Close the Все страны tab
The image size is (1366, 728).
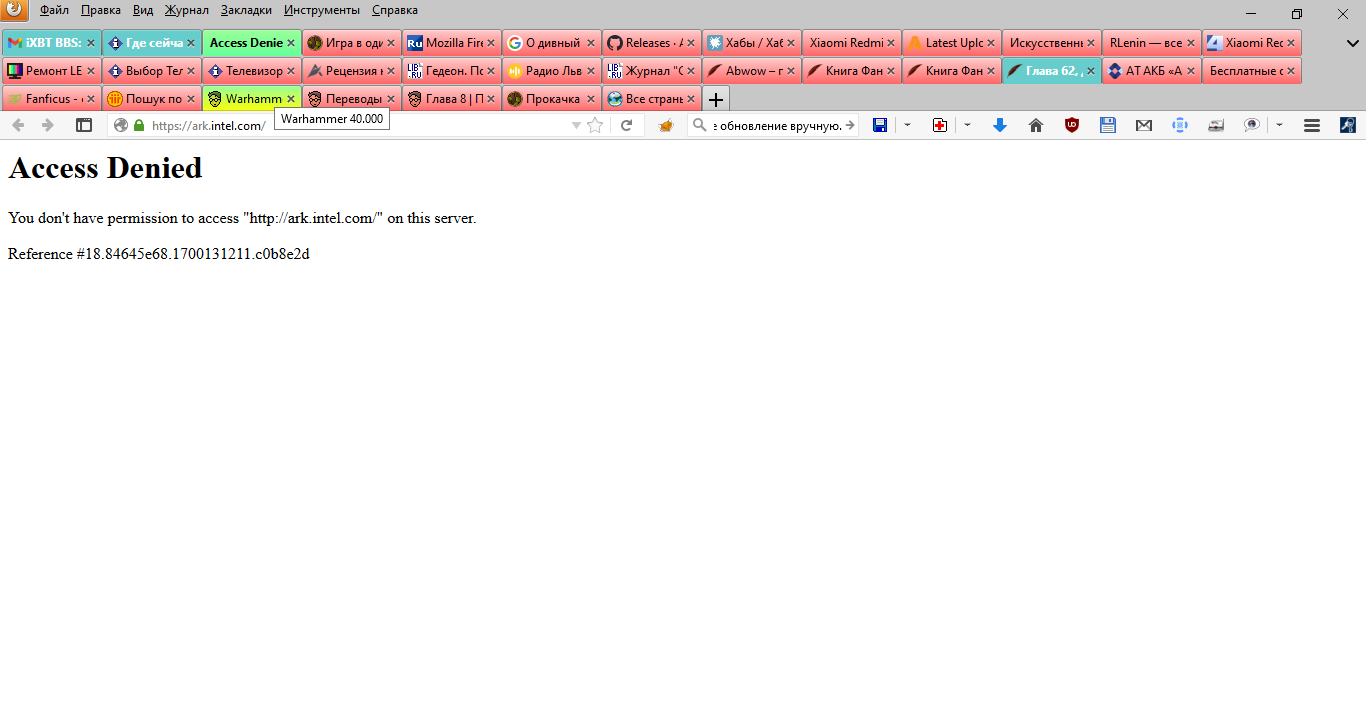click(691, 99)
